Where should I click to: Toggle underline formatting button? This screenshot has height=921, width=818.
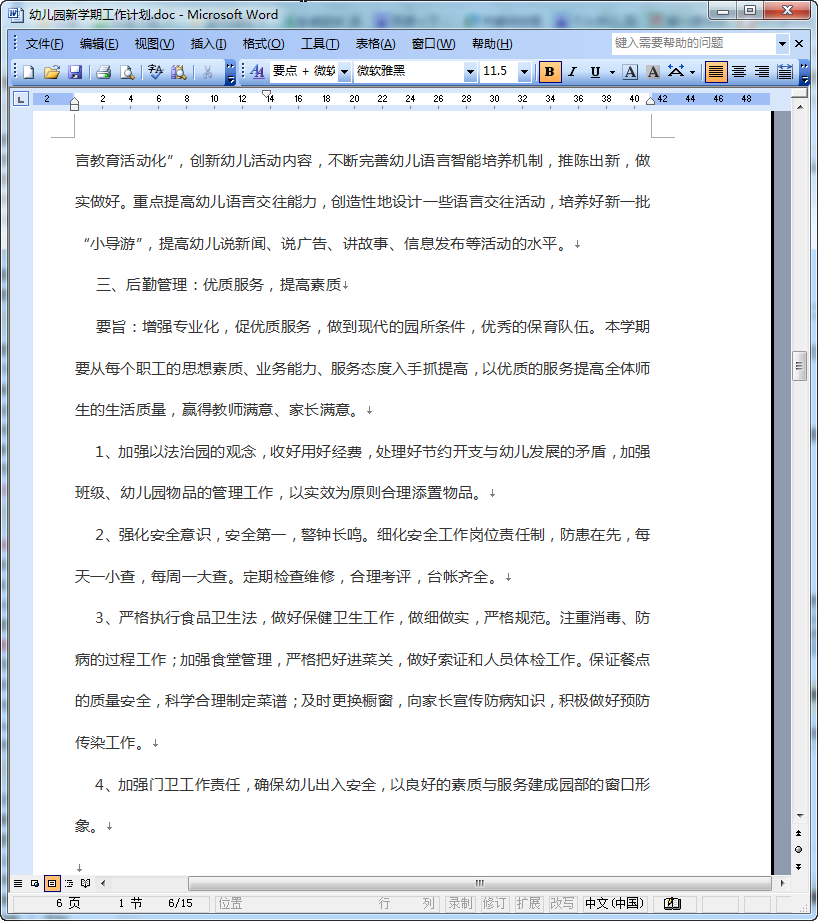click(x=595, y=72)
